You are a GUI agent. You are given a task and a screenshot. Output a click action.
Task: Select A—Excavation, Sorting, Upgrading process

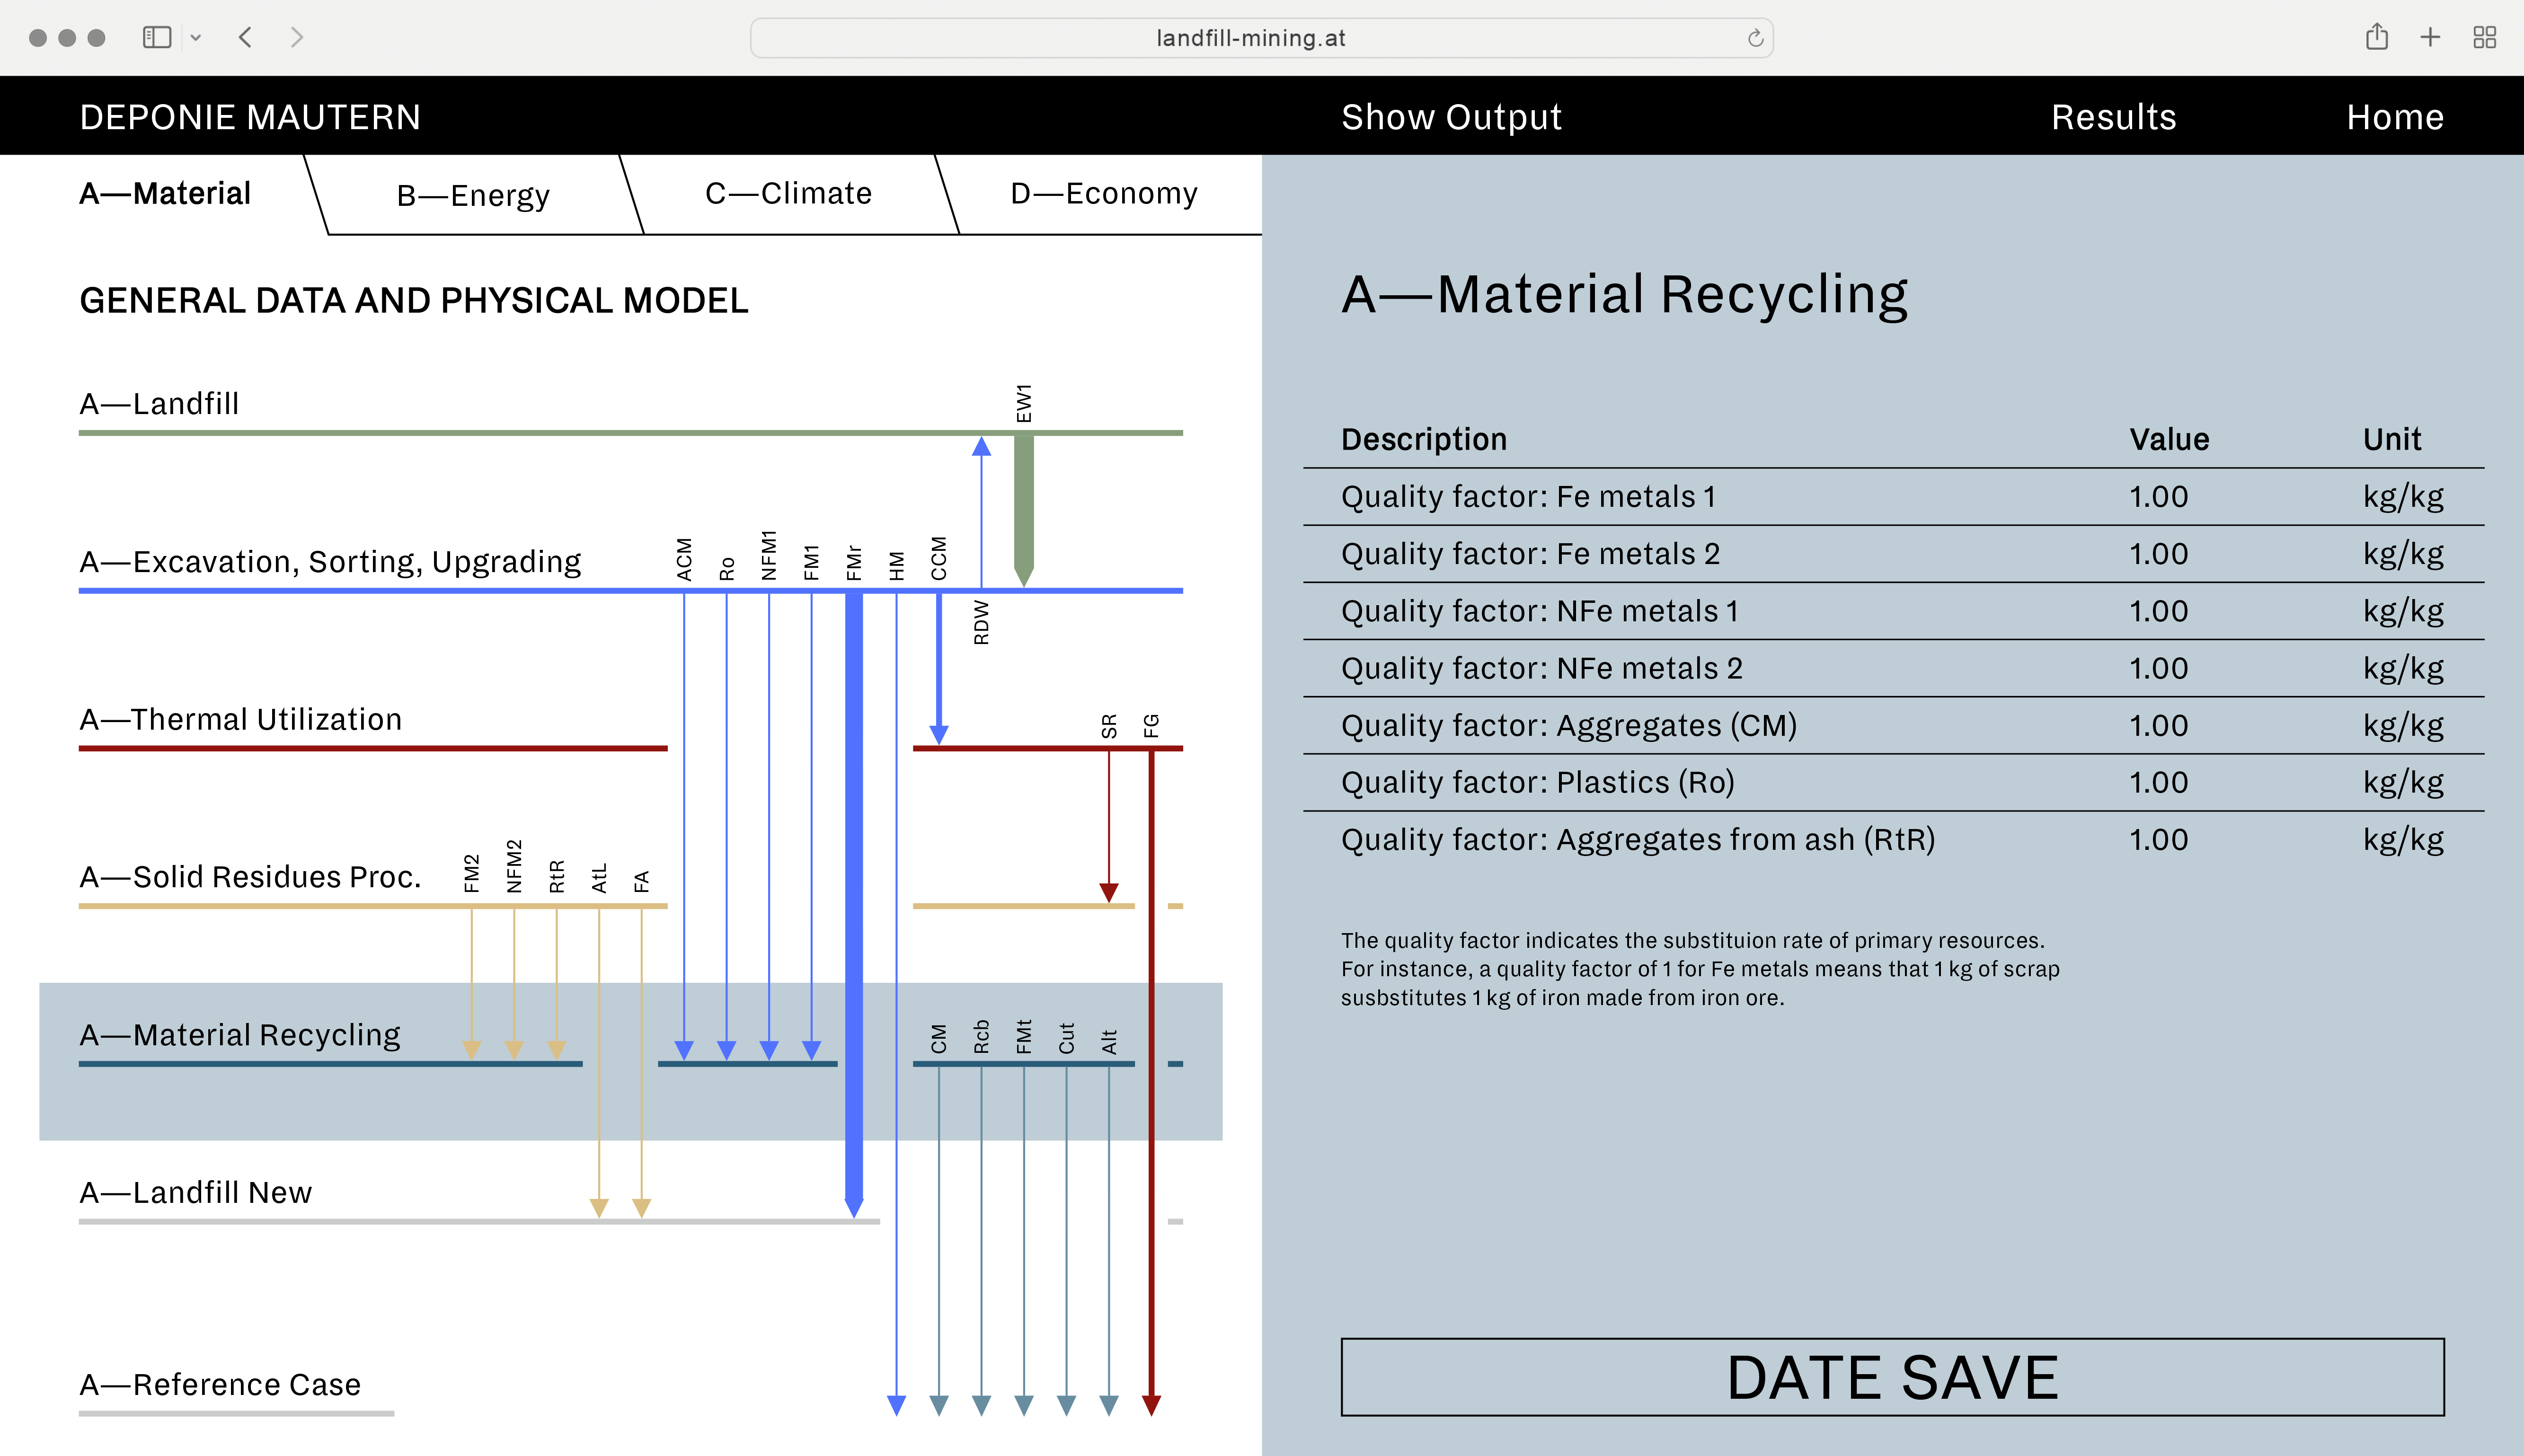point(330,562)
